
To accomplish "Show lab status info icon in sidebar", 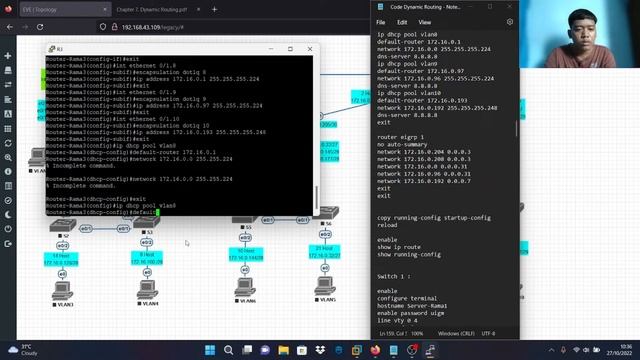I will 8,172.
